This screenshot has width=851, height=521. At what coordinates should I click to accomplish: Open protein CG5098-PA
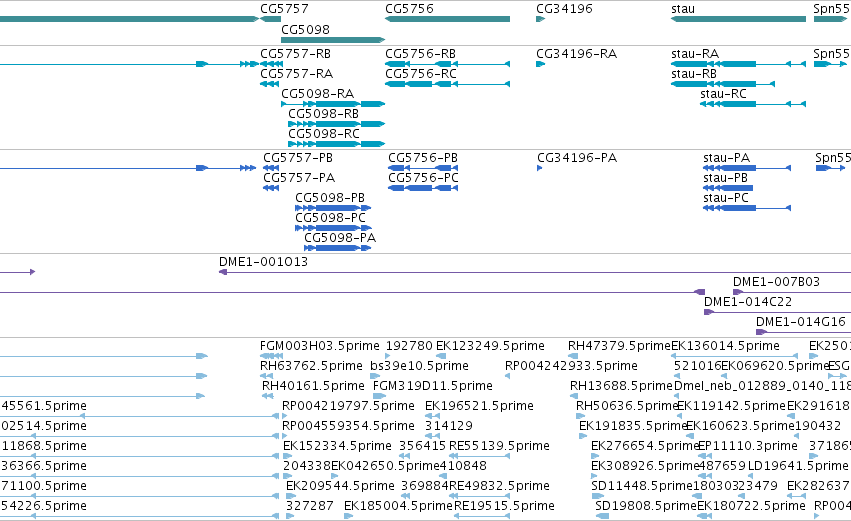click(340, 238)
